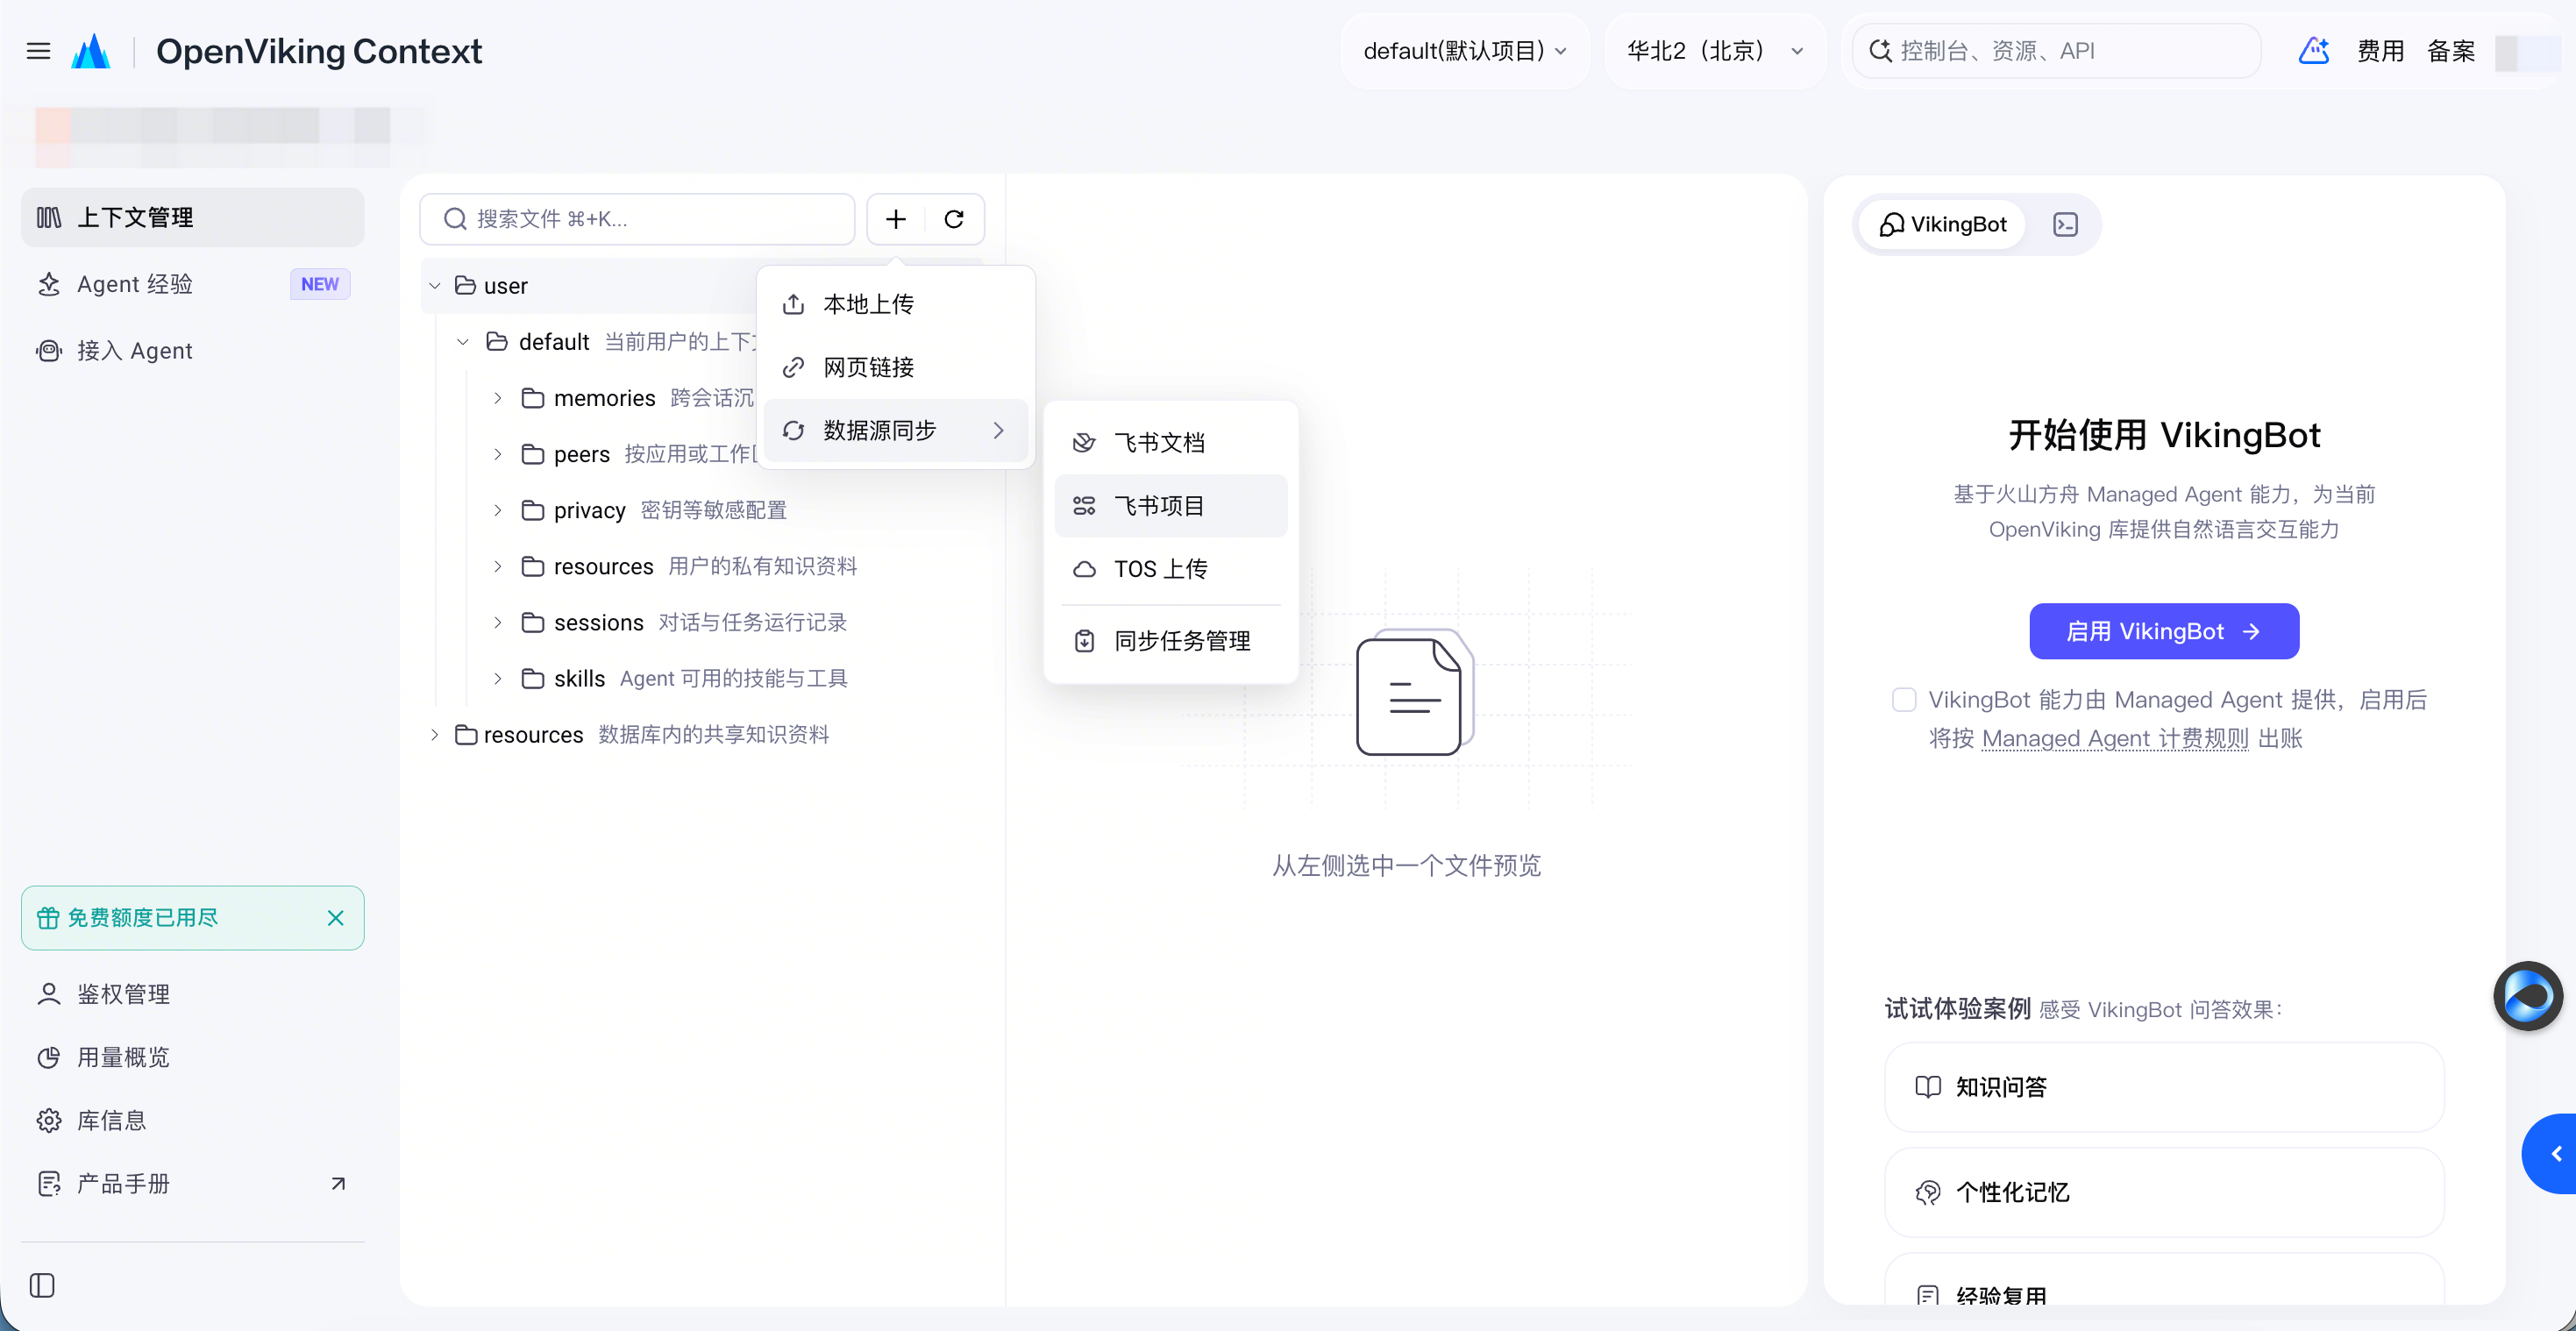Open Agent 经验 in the sidebar
This screenshot has width=2576, height=1331.
tap(192, 284)
